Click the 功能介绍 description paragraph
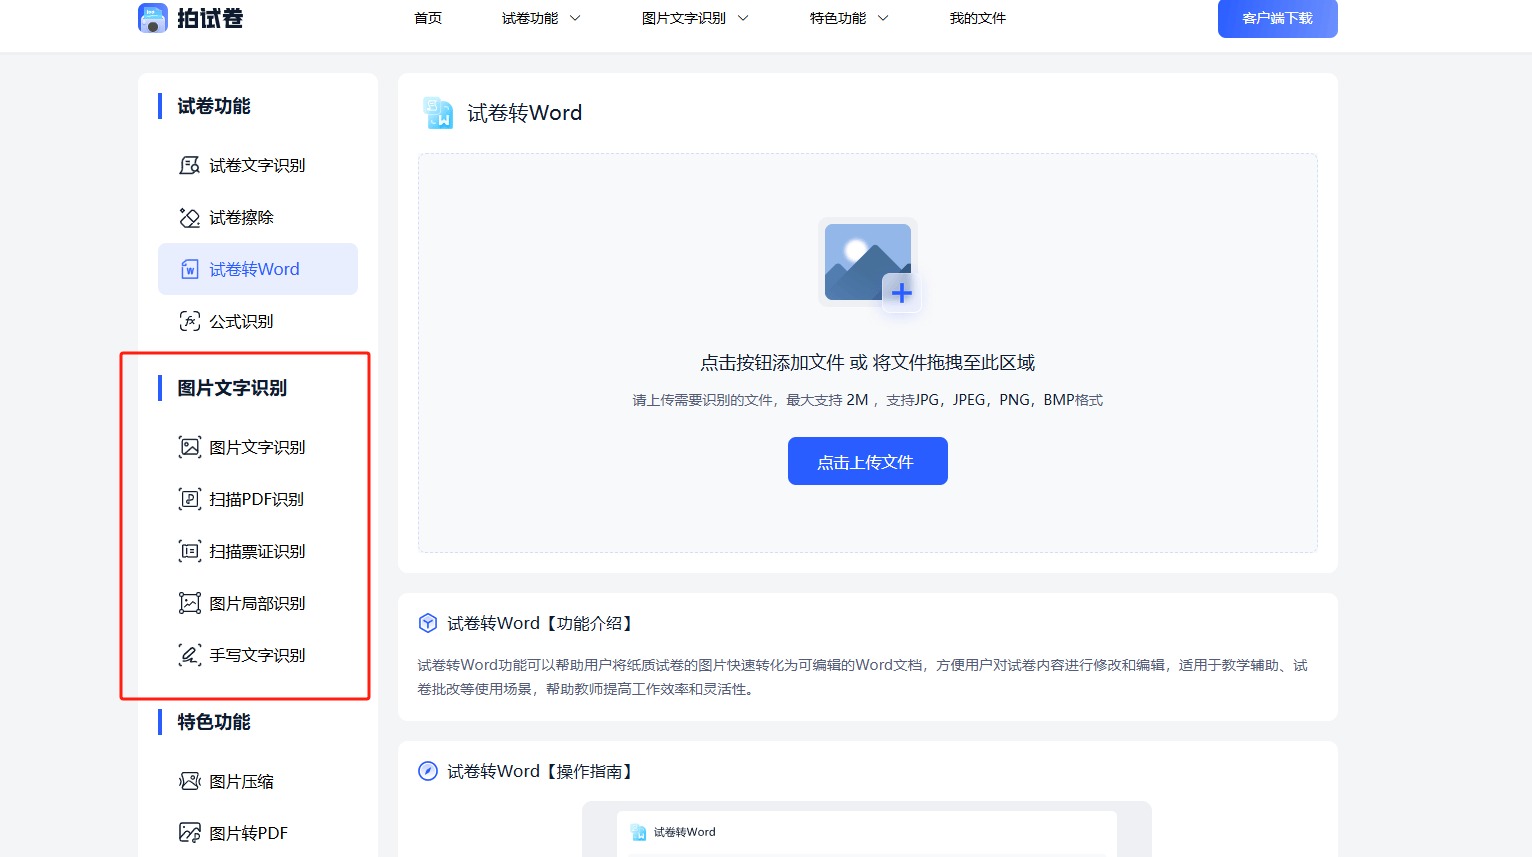1532x857 pixels. pos(862,677)
